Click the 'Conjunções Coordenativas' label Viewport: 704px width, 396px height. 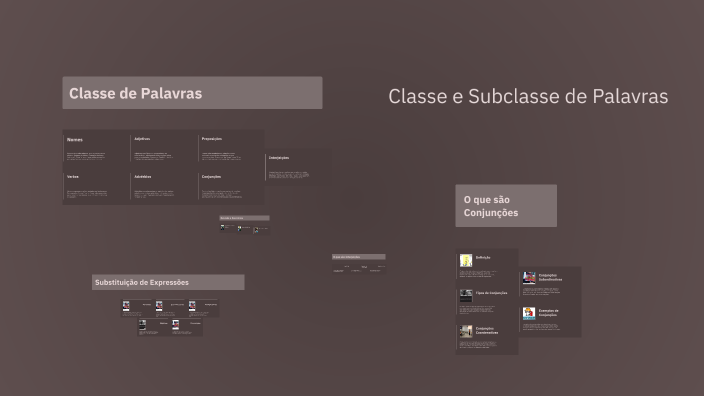(487, 330)
